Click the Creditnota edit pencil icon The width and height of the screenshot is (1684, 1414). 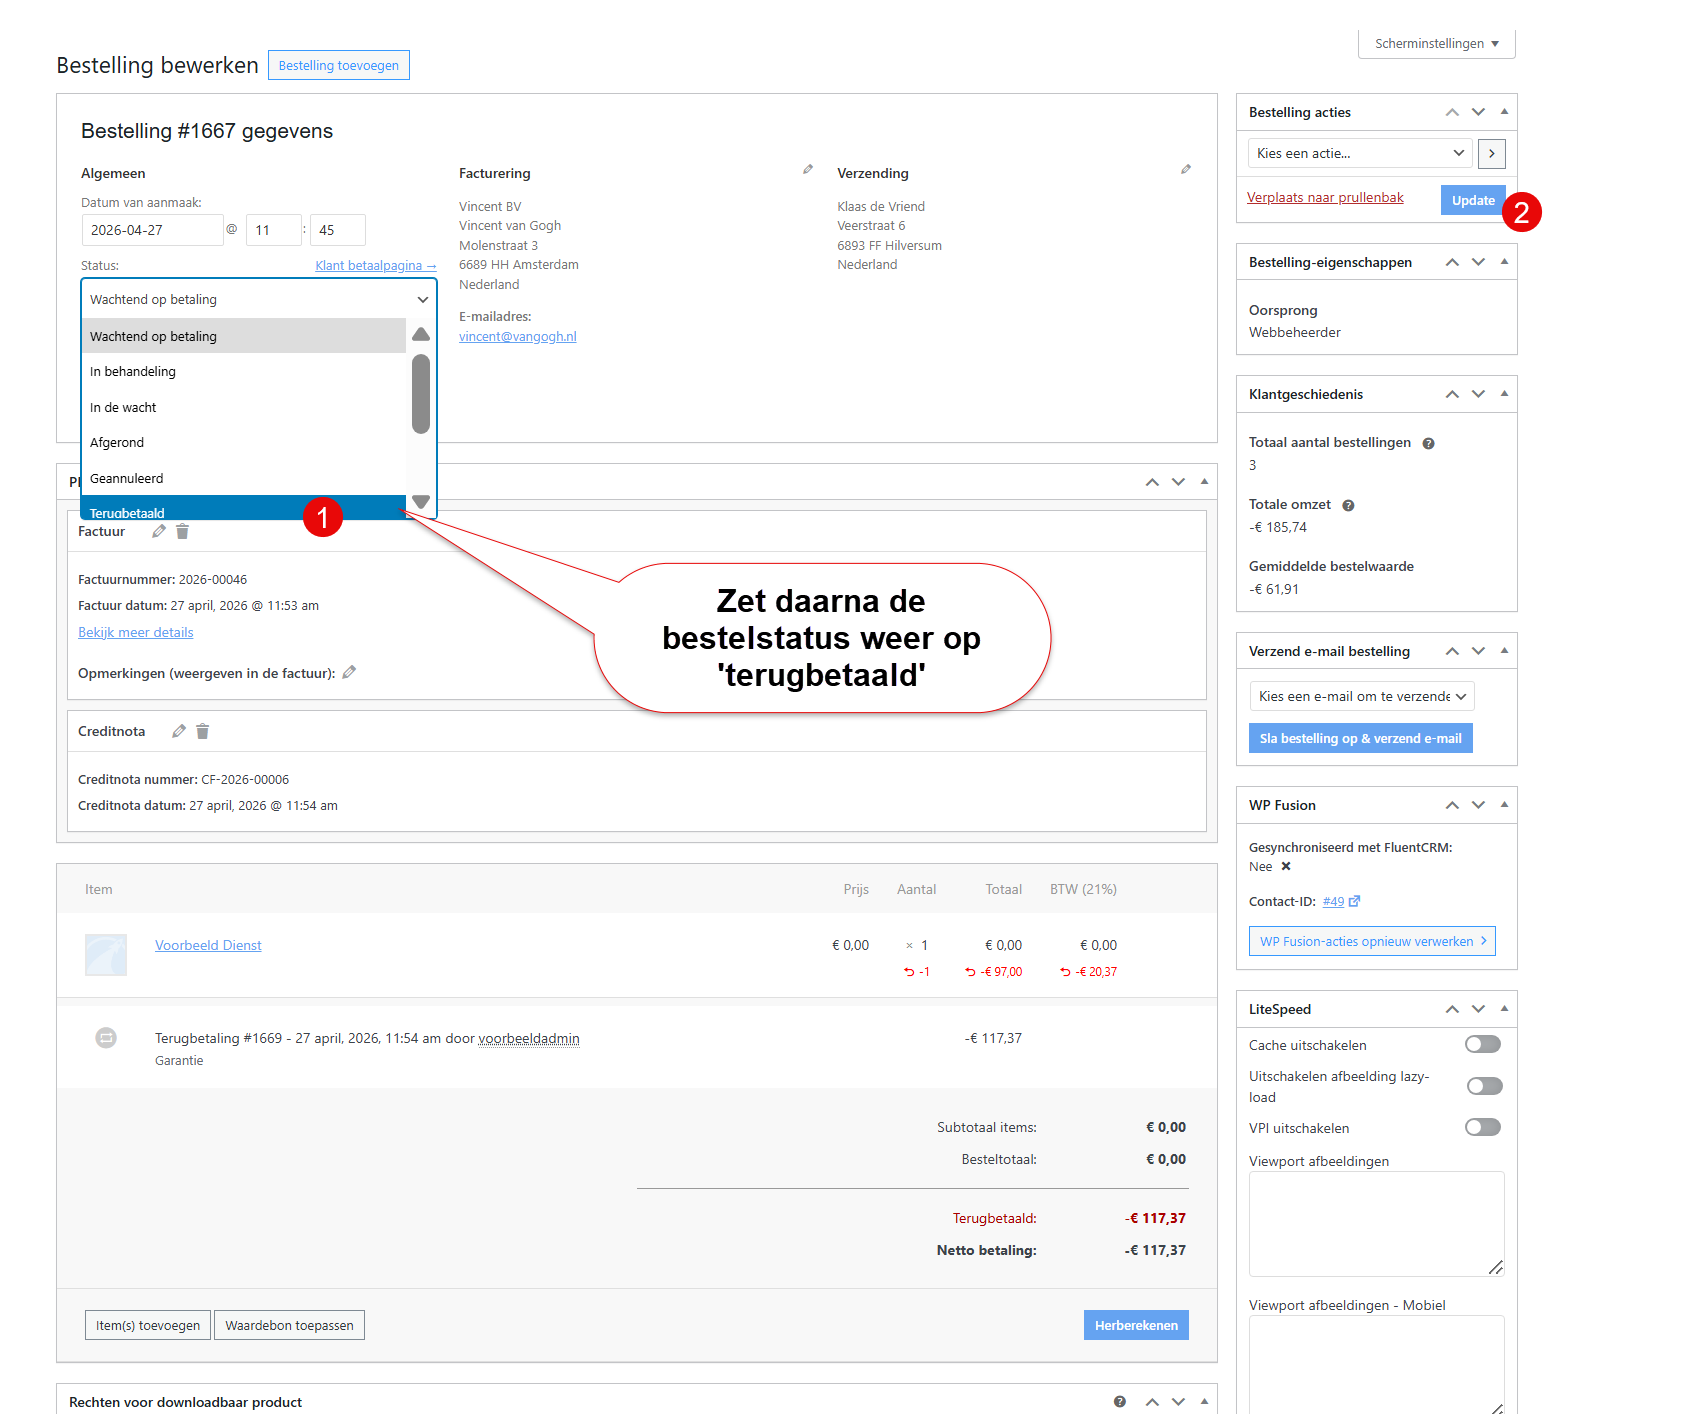tap(179, 731)
